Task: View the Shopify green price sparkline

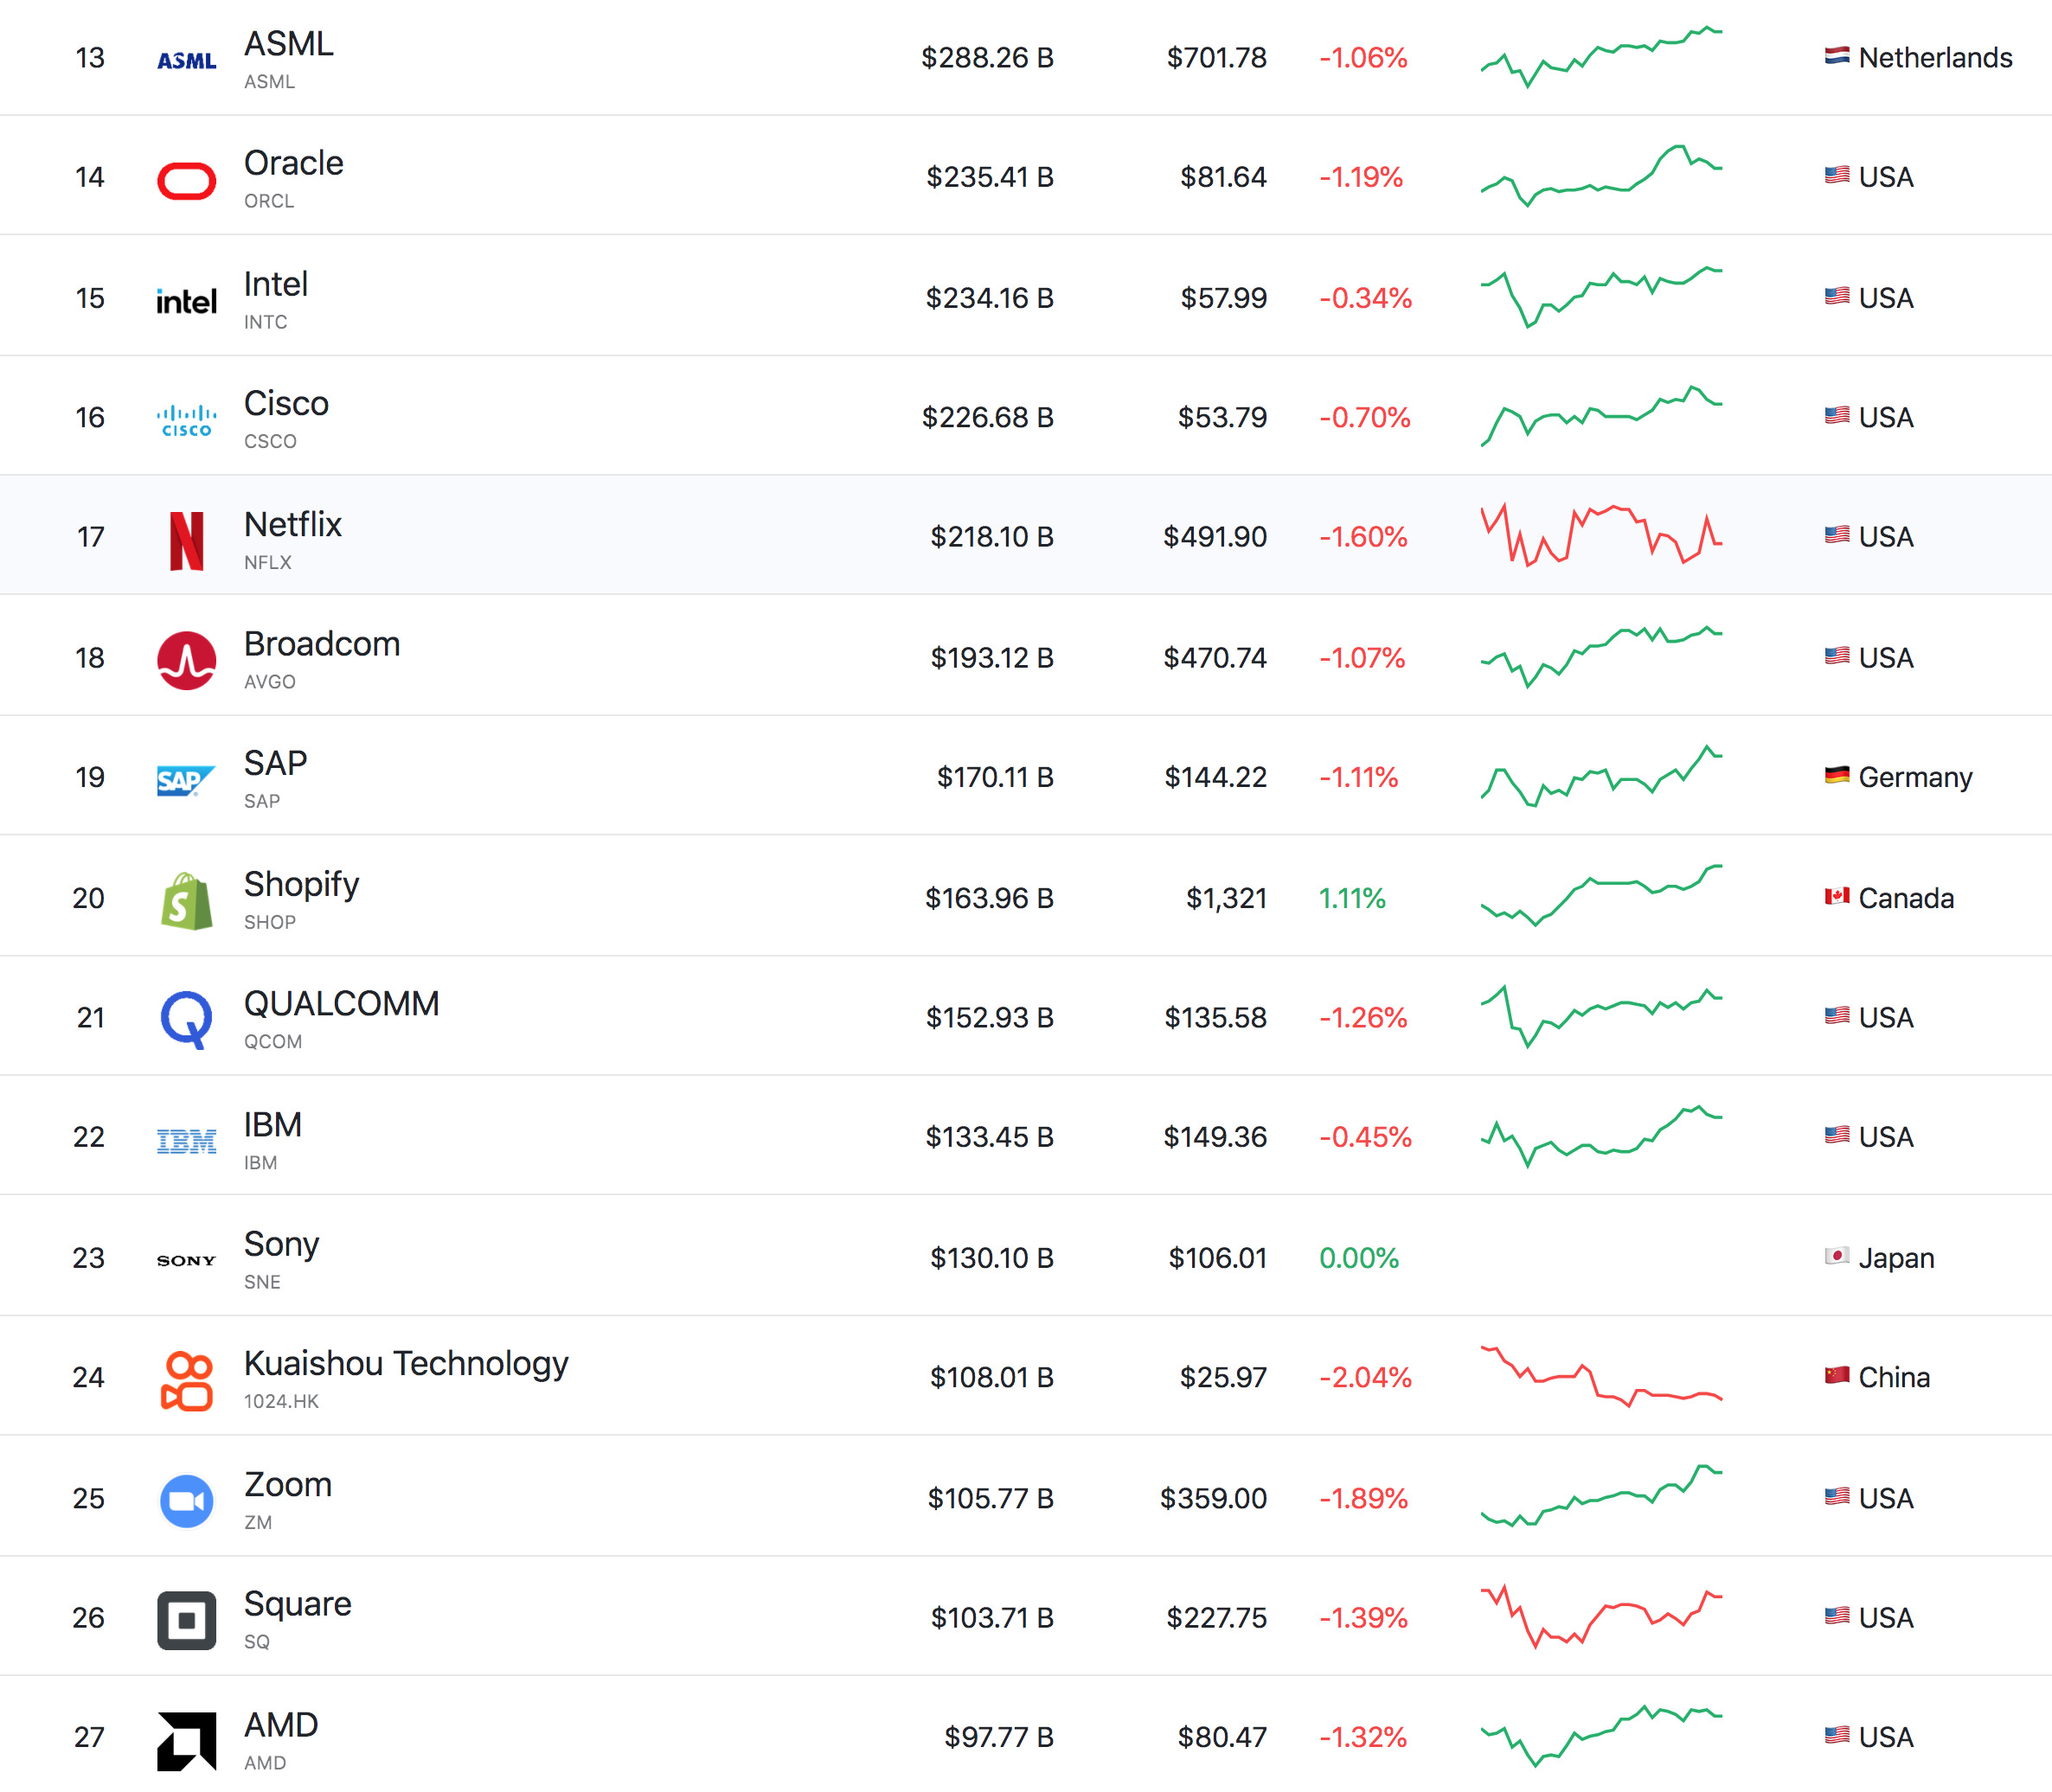Action: (1601, 896)
